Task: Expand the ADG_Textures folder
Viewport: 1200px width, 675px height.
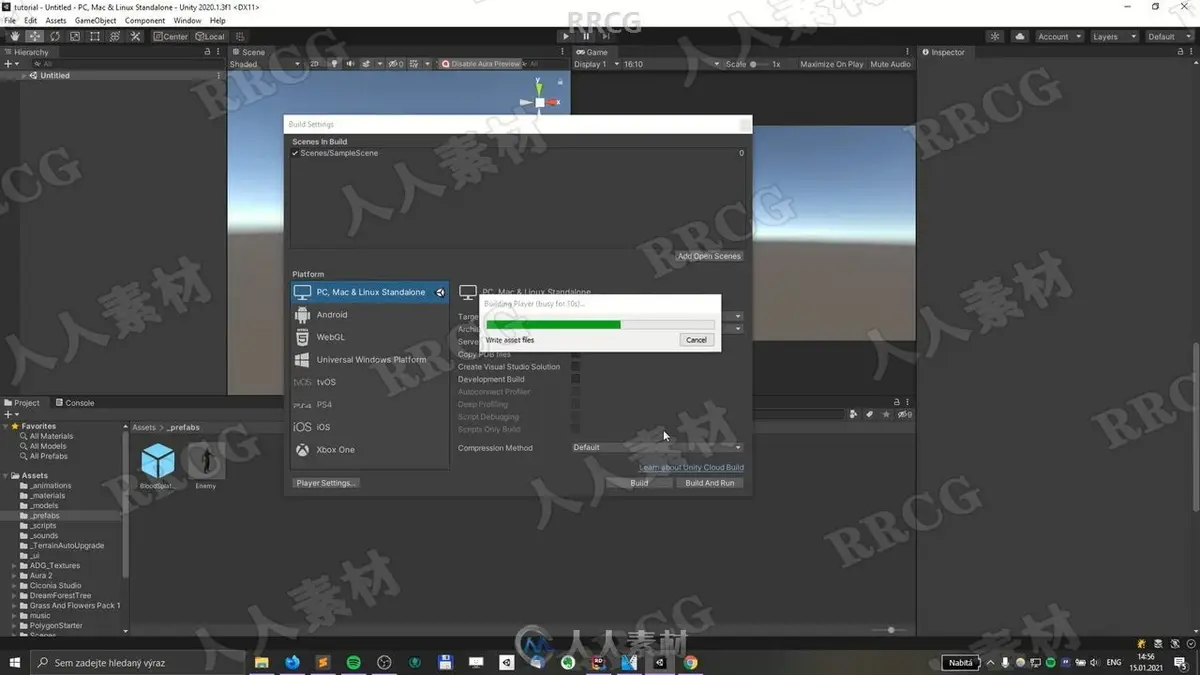Action: 15,566
